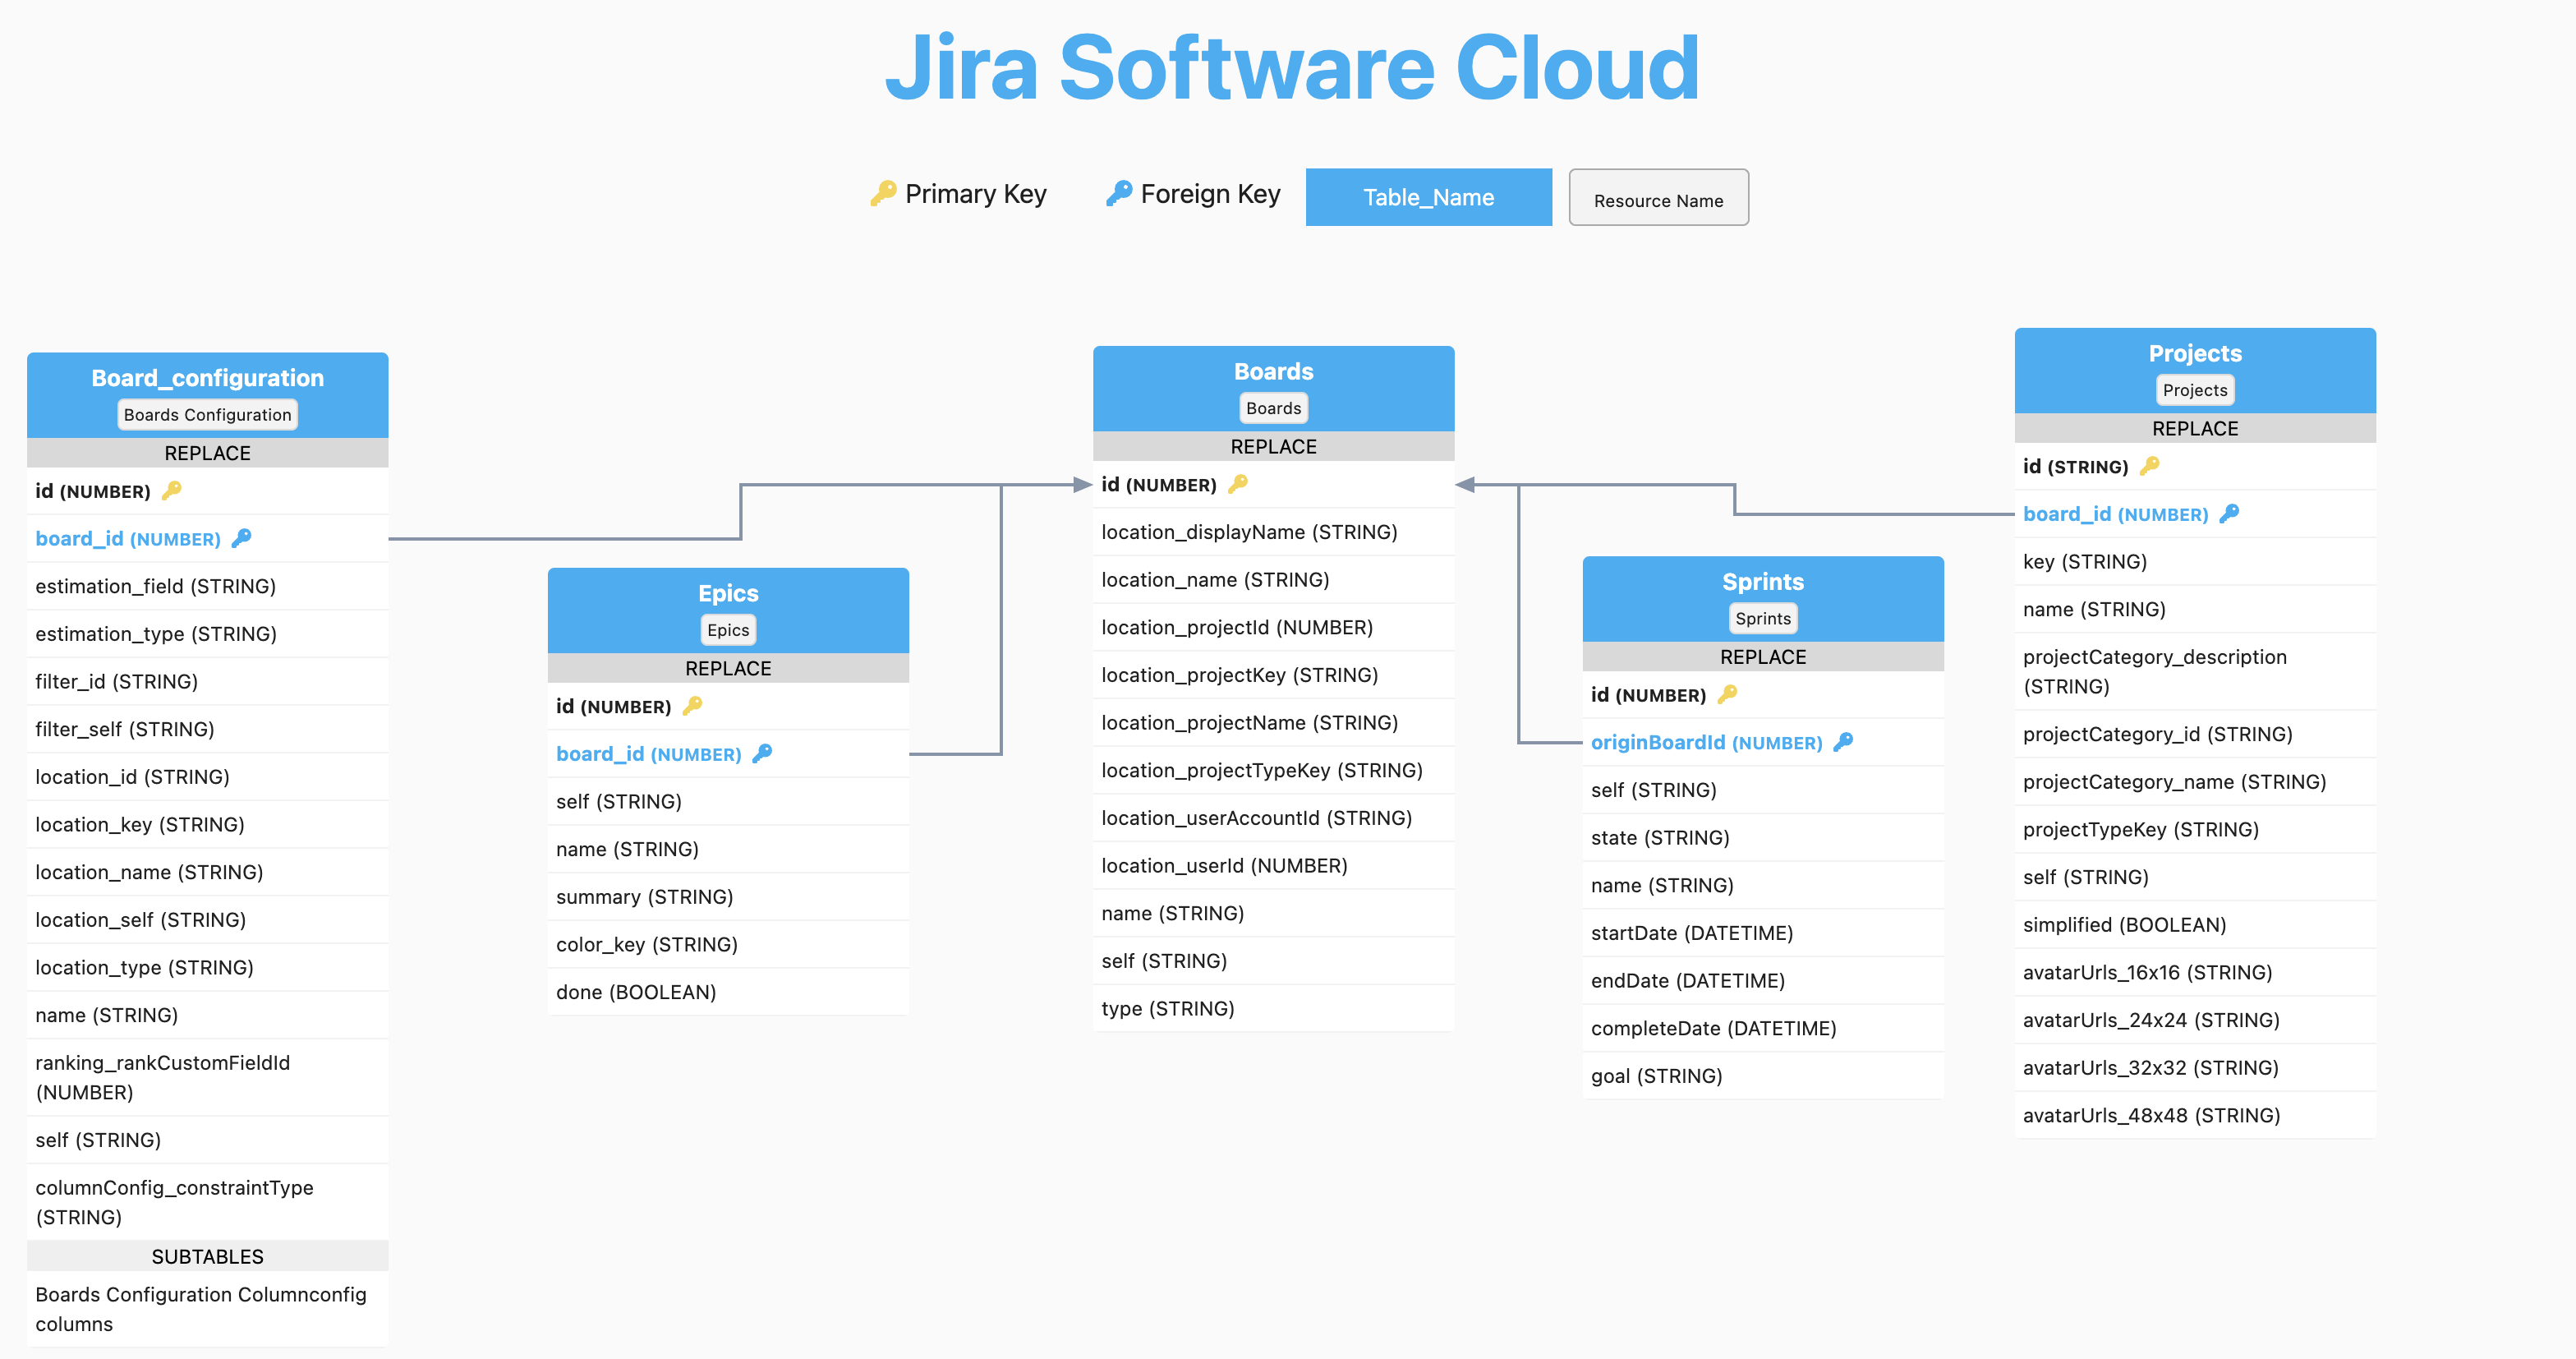Click the foreign key icon in Projects board_id row
Screen dimensions: 2576x1359
point(2229,514)
